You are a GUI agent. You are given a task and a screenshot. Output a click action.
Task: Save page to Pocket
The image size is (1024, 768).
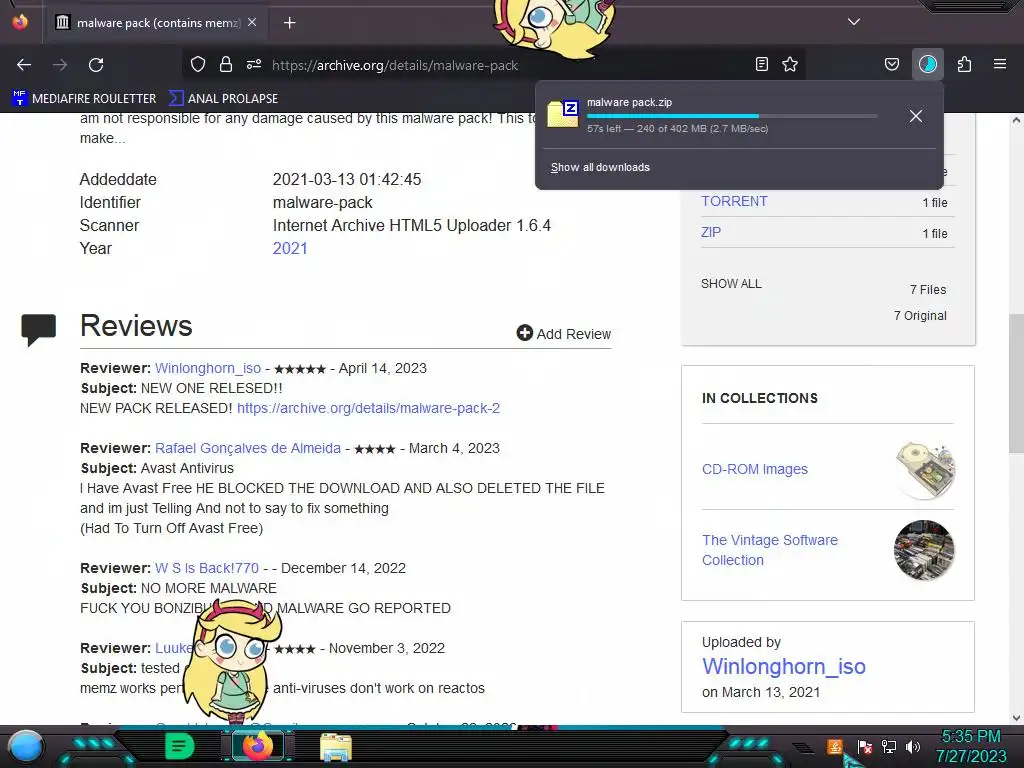[891, 65]
